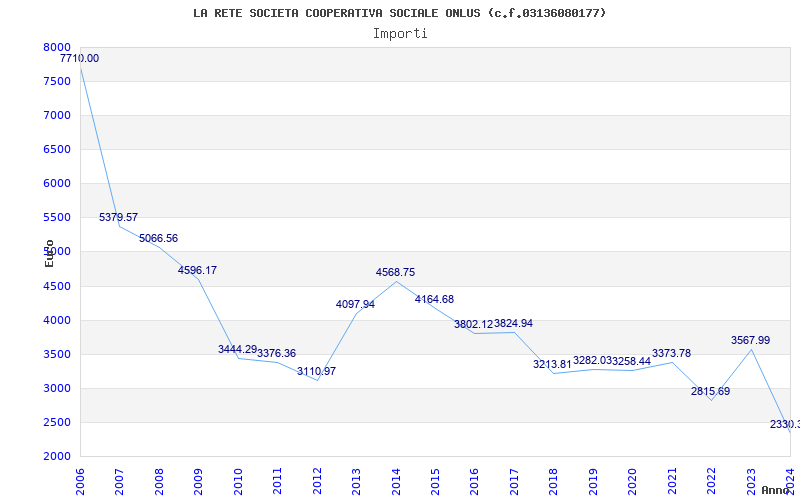The height and width of the screenshot is (500, 800).
Task: Click the 4568.75 peak label for 2014
Action: coord(395,272)
